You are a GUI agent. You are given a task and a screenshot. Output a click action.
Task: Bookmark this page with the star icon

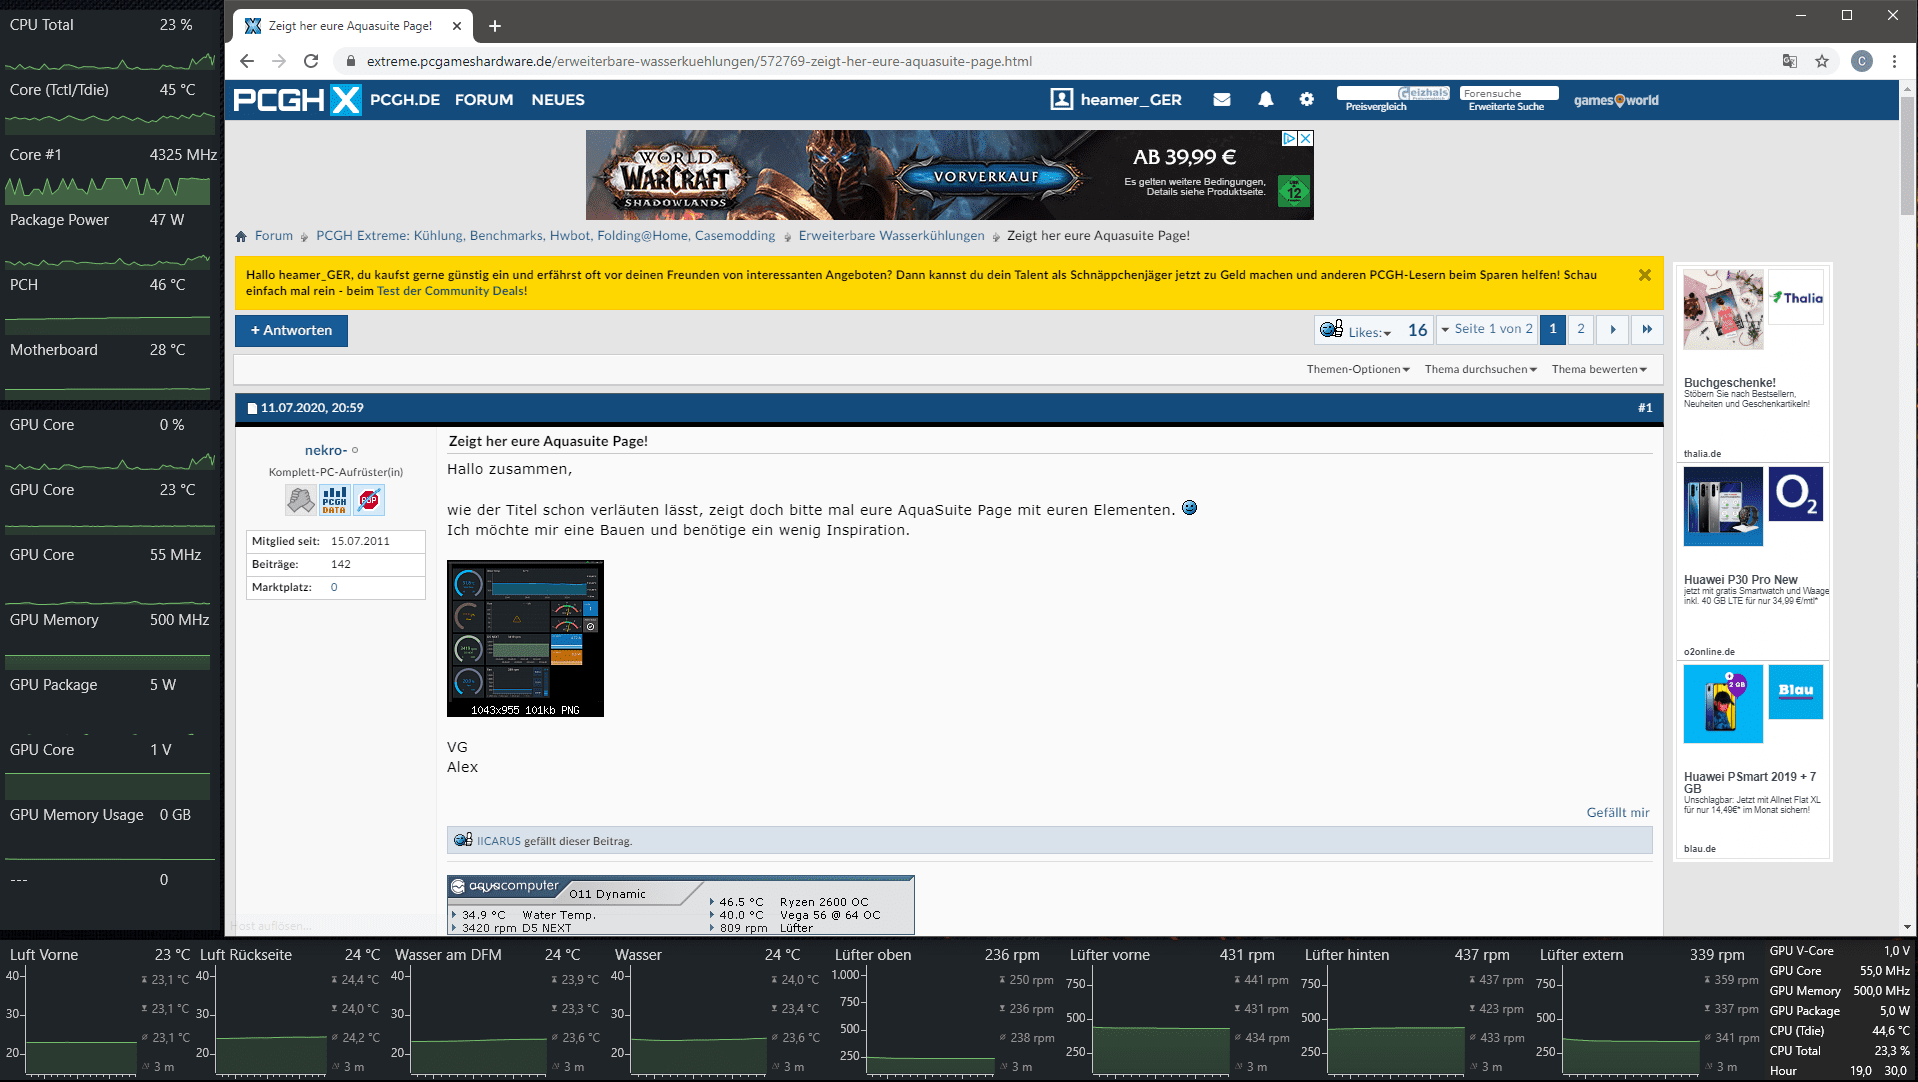(1822, 61)
